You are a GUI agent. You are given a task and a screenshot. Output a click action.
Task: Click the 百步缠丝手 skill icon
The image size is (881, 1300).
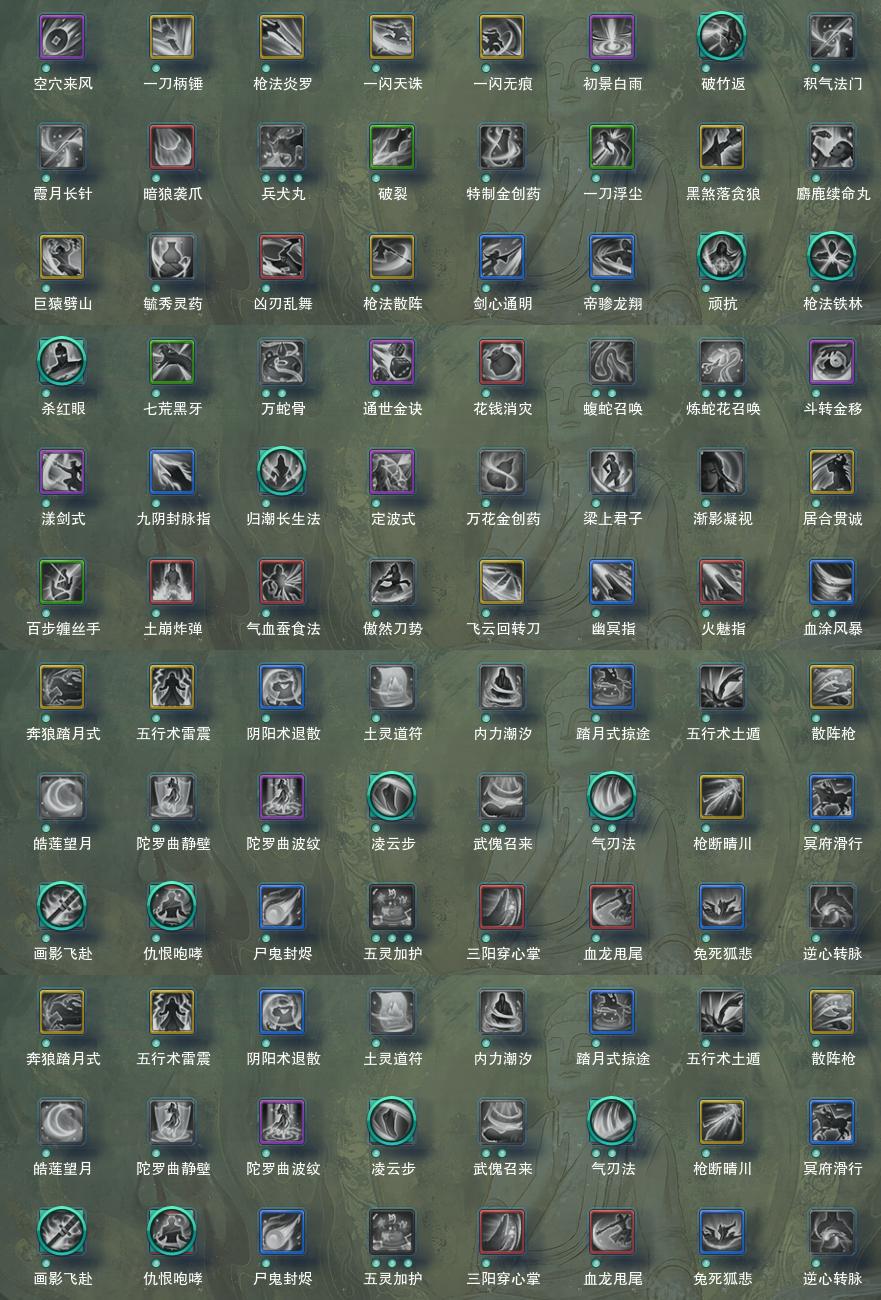pos(62,583)
